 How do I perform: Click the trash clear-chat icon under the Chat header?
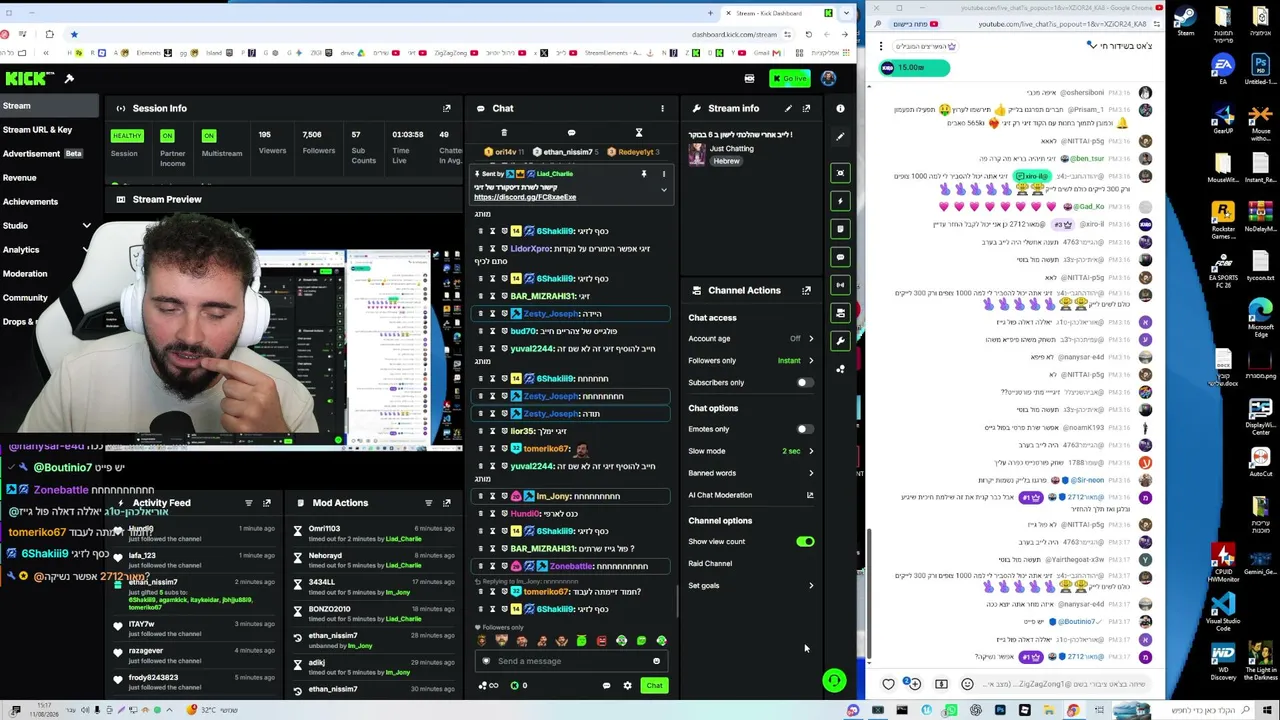(504, 133)
